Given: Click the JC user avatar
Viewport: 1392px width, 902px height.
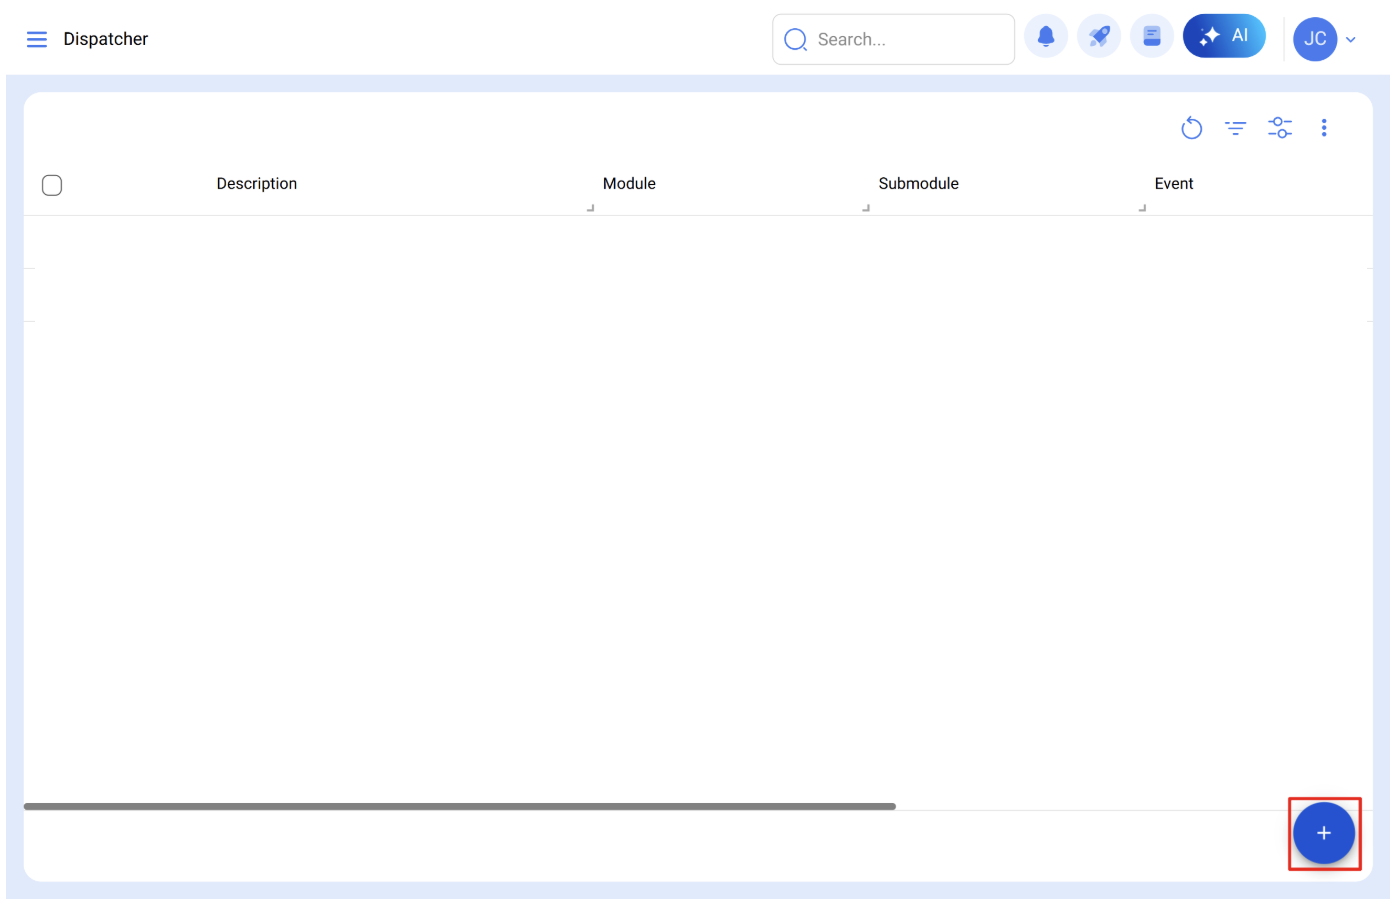Looking at the screenshot, I should (1315, 39).
